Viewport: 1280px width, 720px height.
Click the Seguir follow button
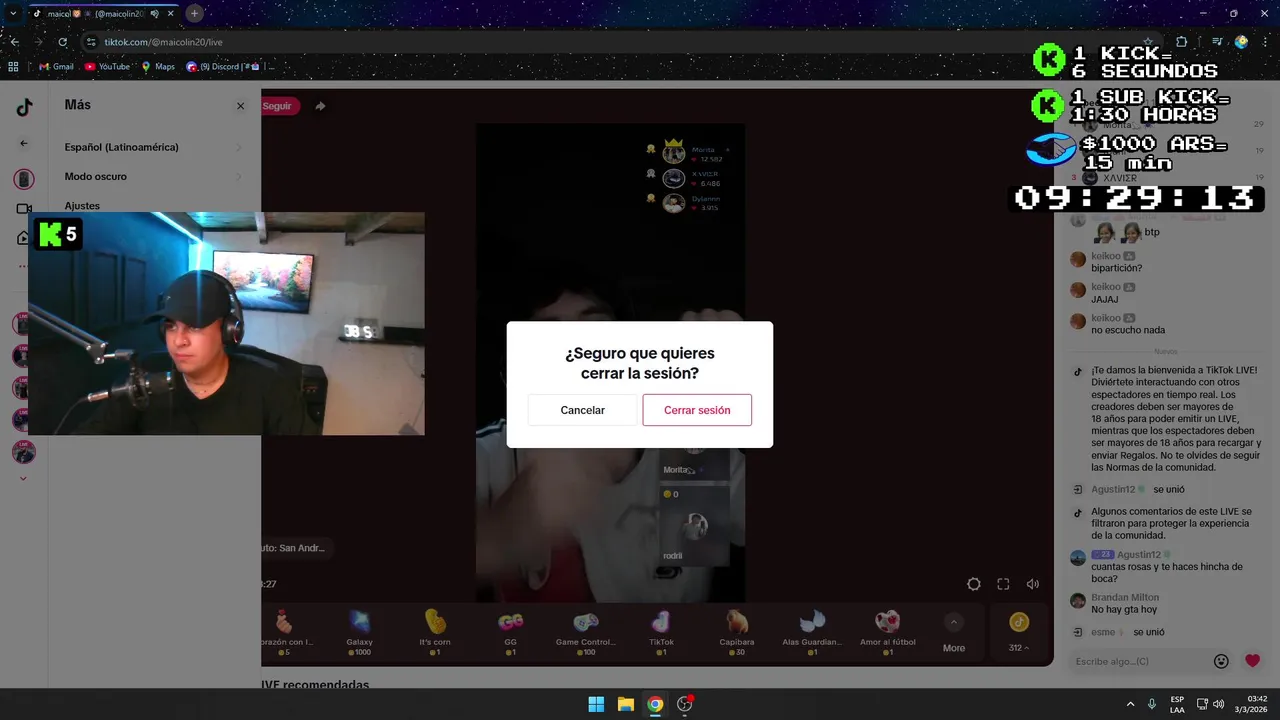(280, 106)
